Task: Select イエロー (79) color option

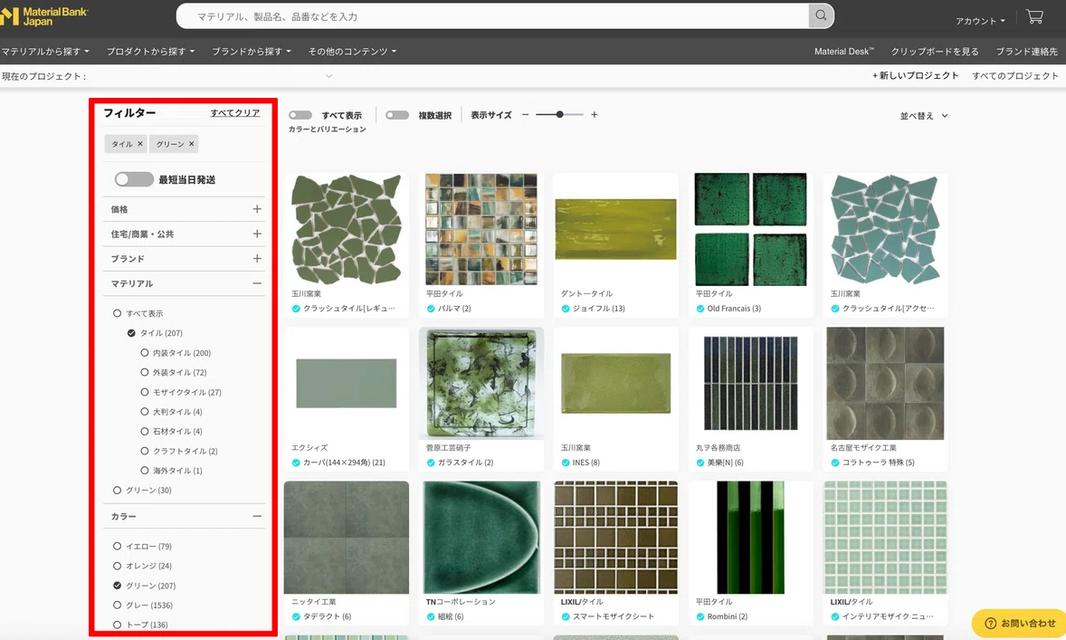Action: [x=117, y=547]
